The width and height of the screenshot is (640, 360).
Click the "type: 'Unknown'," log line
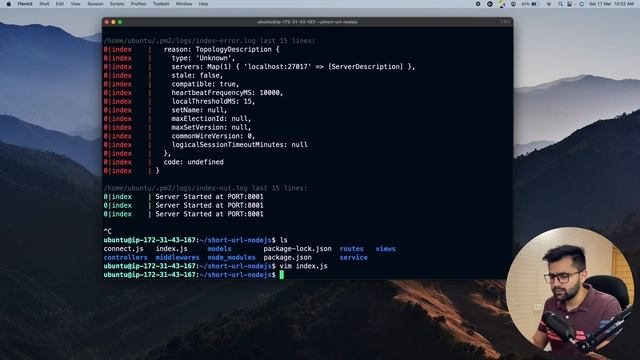coord(203,58)
